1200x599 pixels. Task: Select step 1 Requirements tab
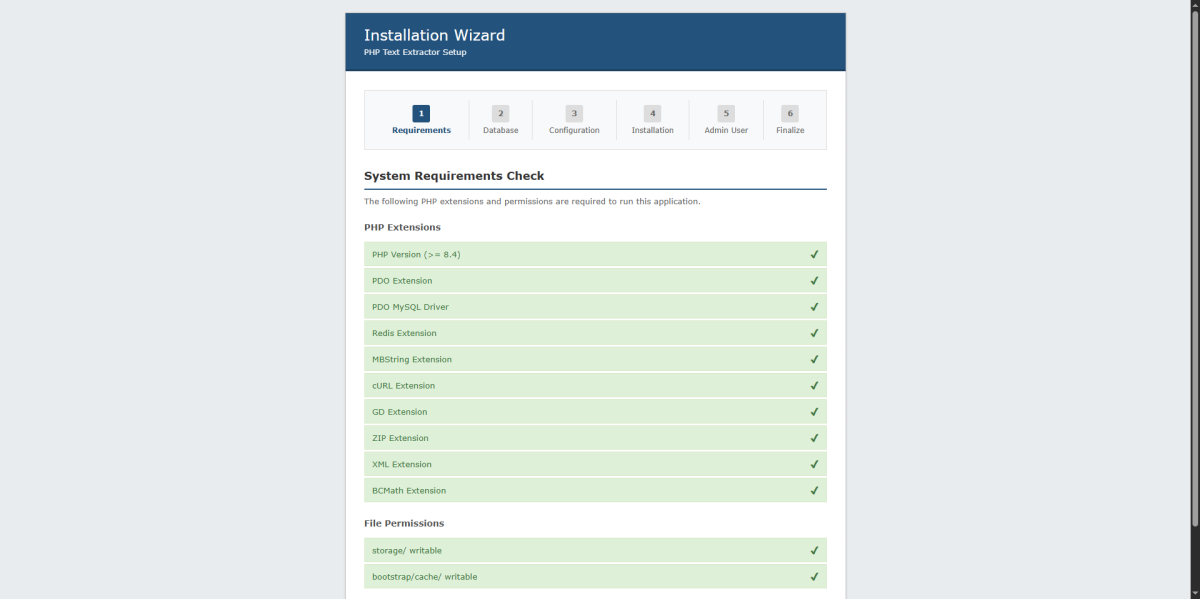pos(421,120)
